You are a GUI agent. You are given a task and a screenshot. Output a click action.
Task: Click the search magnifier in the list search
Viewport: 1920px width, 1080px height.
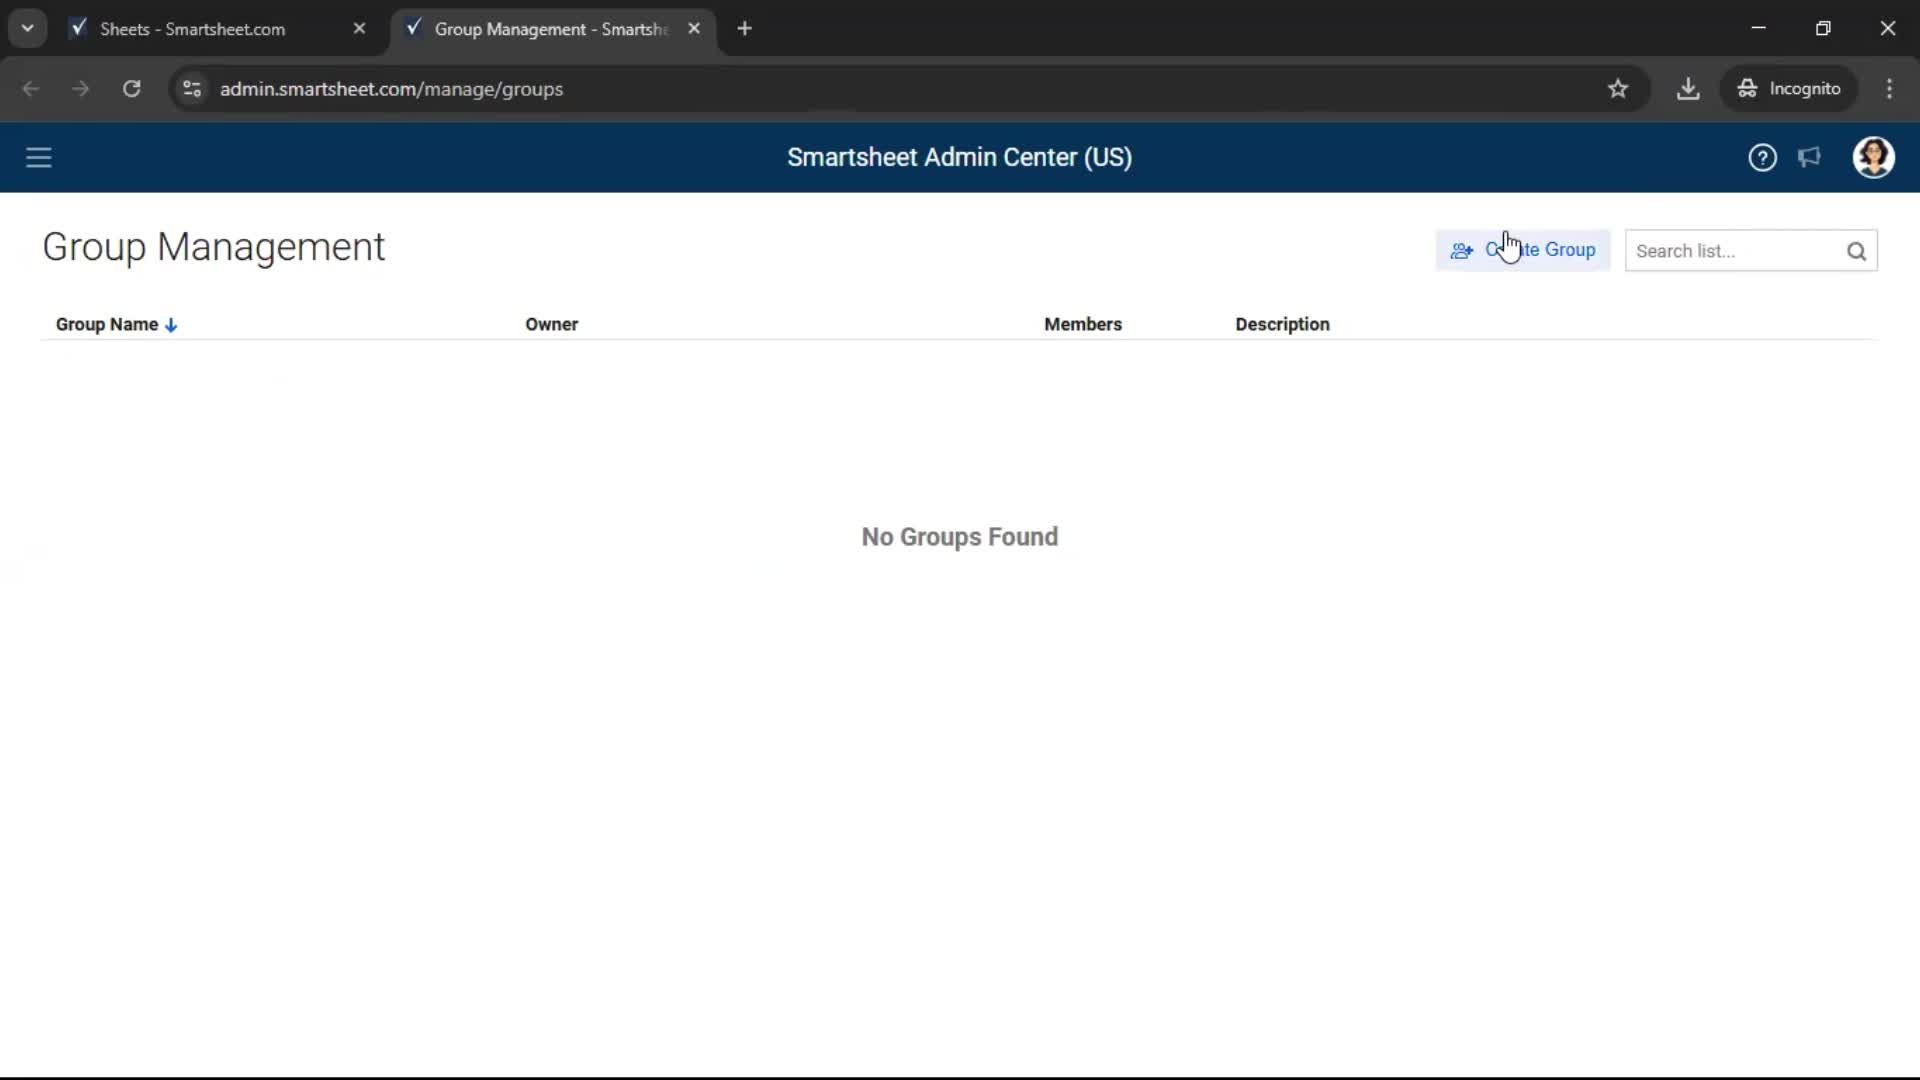(1857, 251)
